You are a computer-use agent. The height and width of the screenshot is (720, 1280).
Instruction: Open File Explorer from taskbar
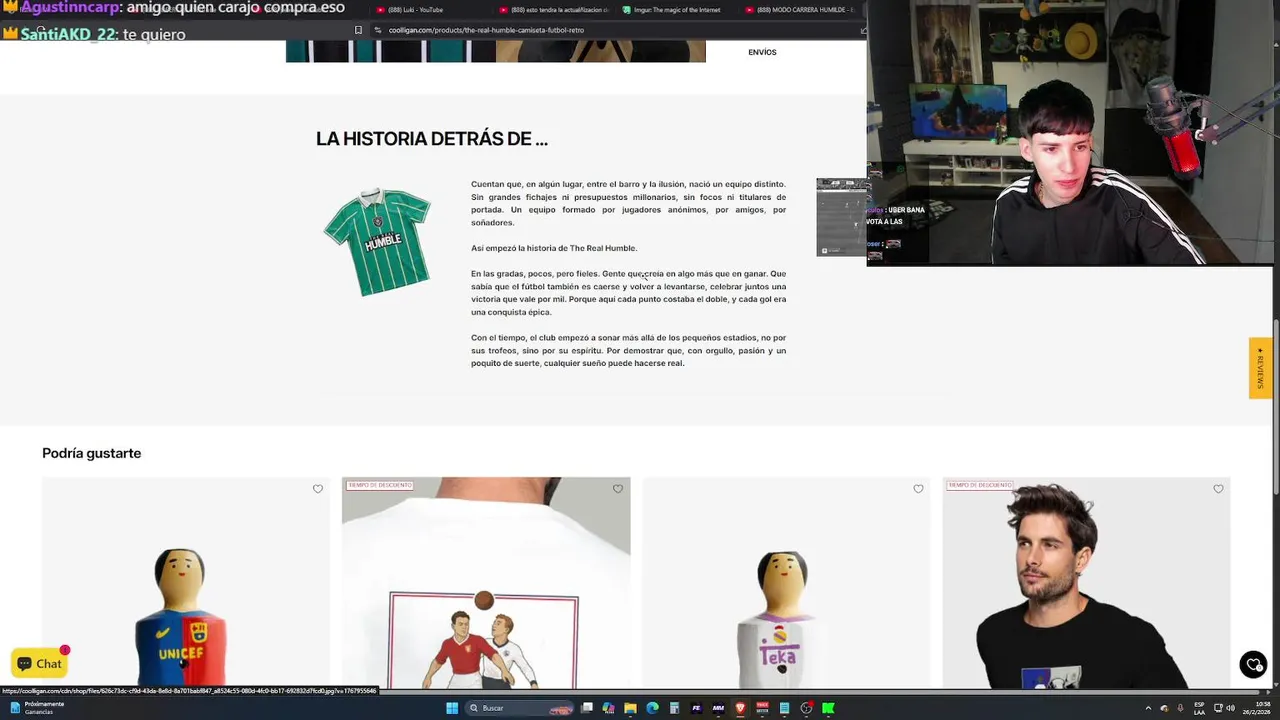[630, 708]
